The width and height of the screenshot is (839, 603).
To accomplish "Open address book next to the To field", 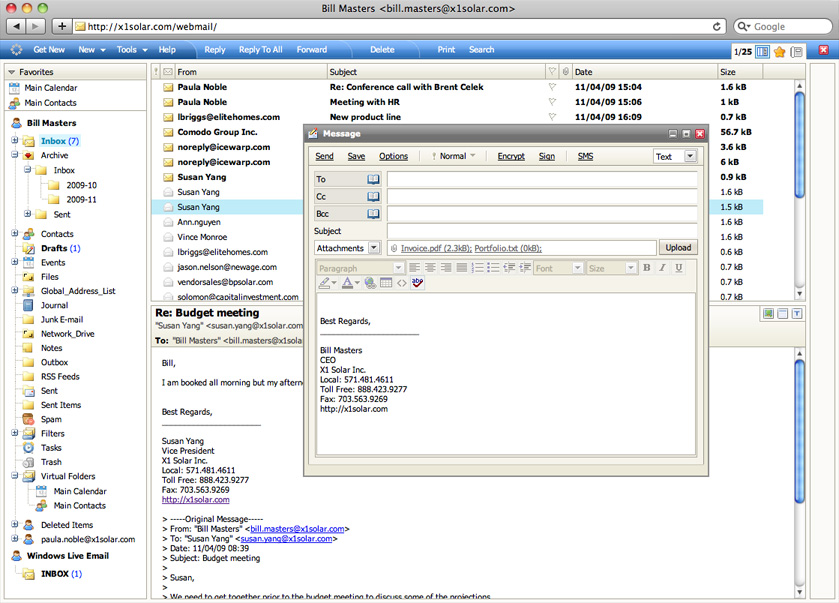I will 373,180.
